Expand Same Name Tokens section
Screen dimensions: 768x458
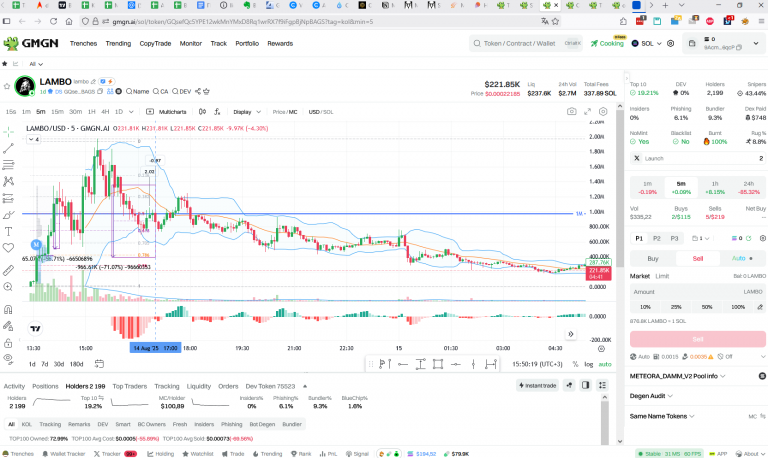pos(662,416)
